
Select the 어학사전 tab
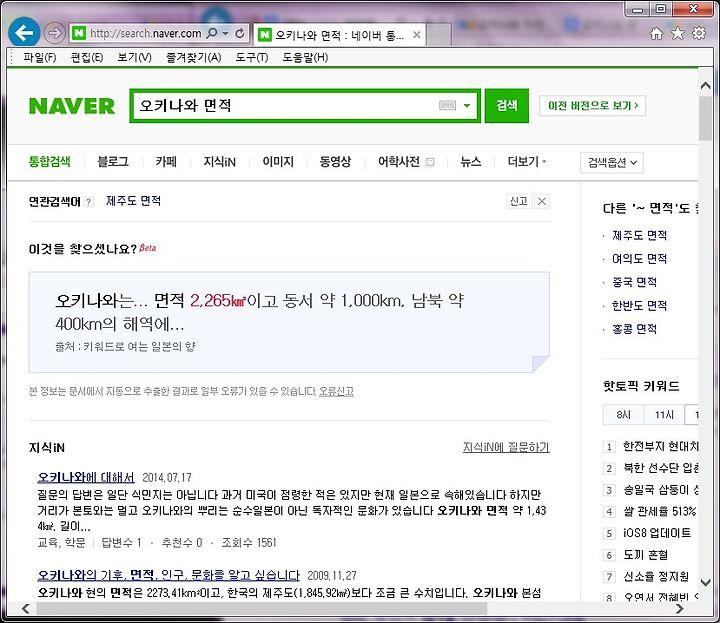(x=399, y=162)
